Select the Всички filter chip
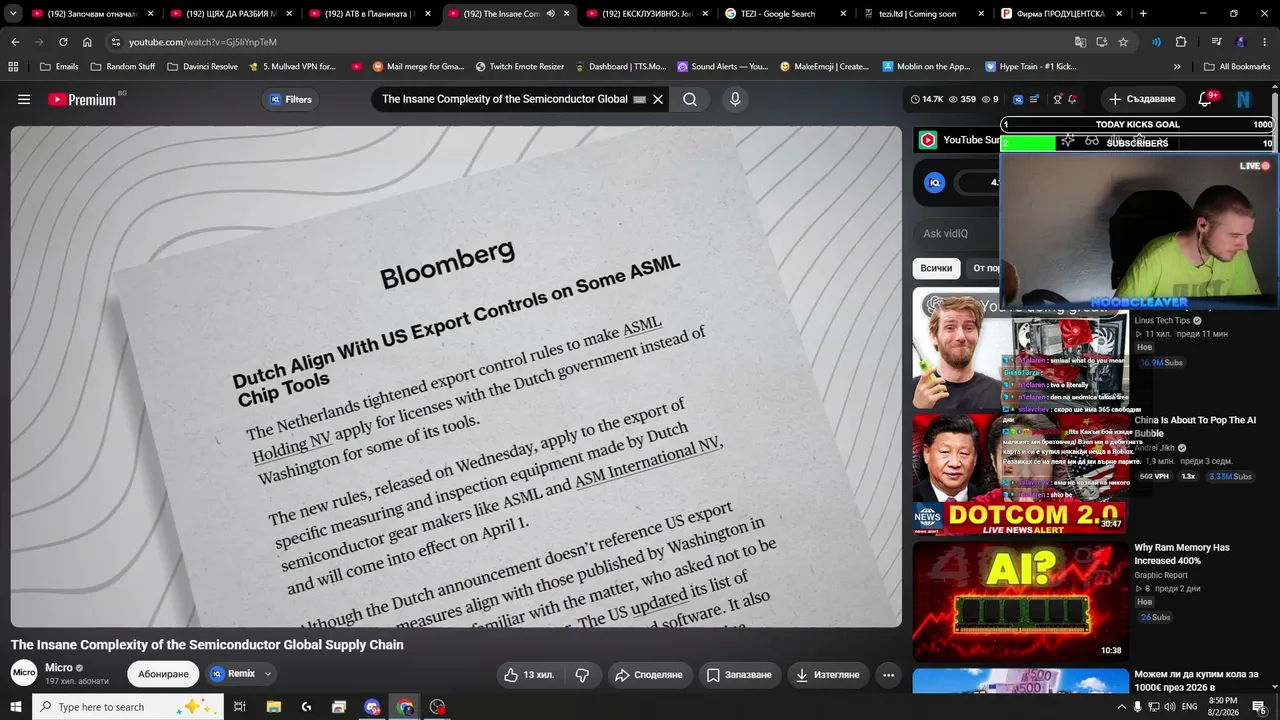1280x720 pixels. point(936,268)
